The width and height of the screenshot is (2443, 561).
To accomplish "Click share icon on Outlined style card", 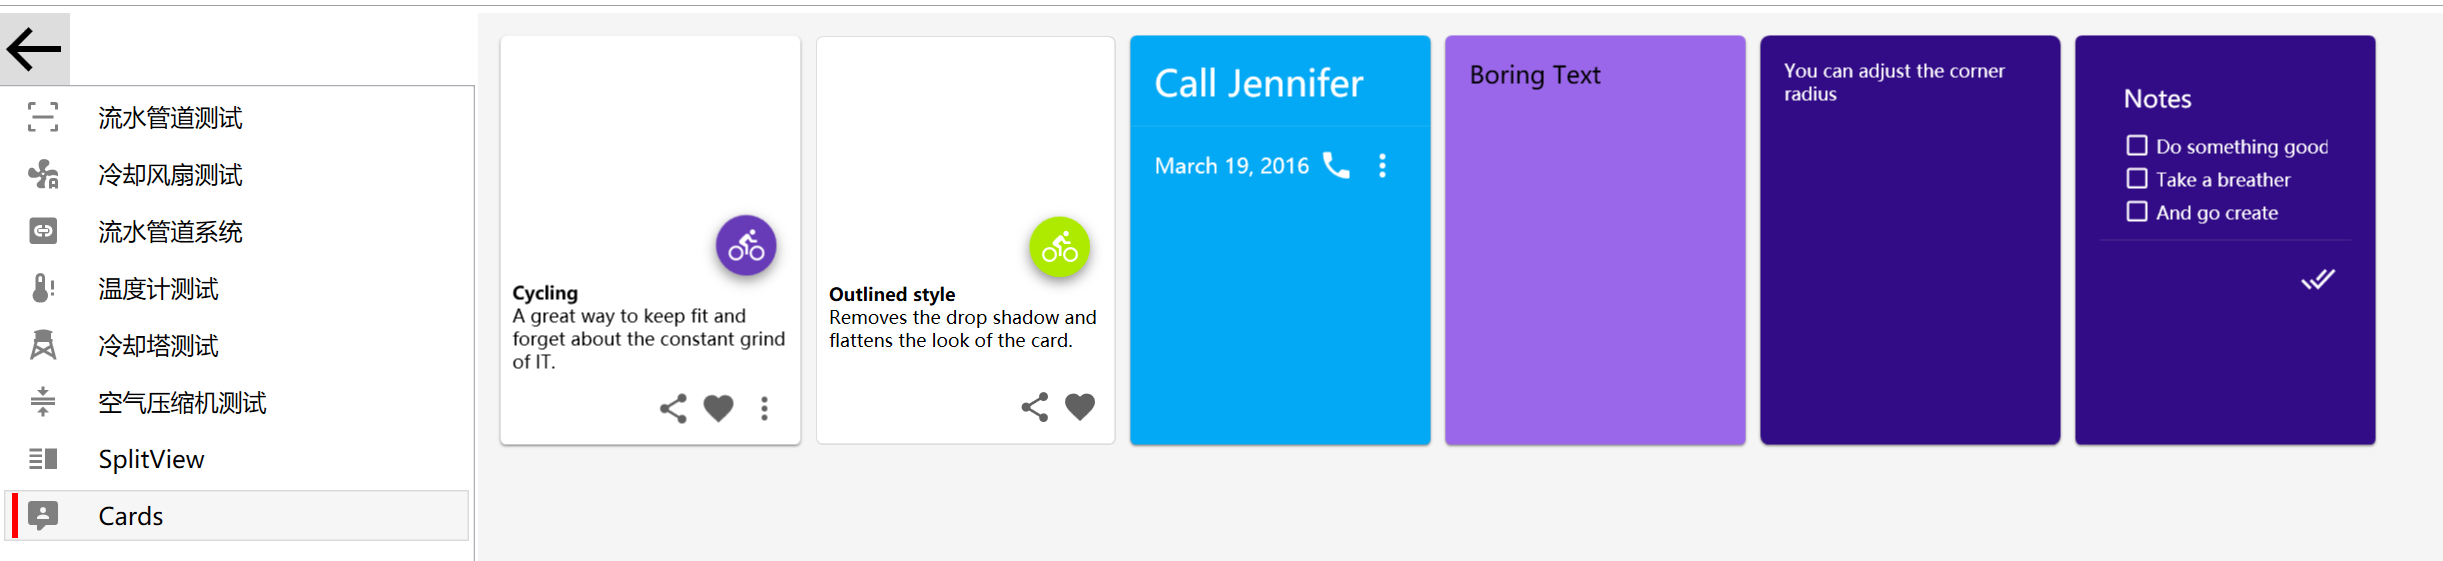I will [1034, 407].
